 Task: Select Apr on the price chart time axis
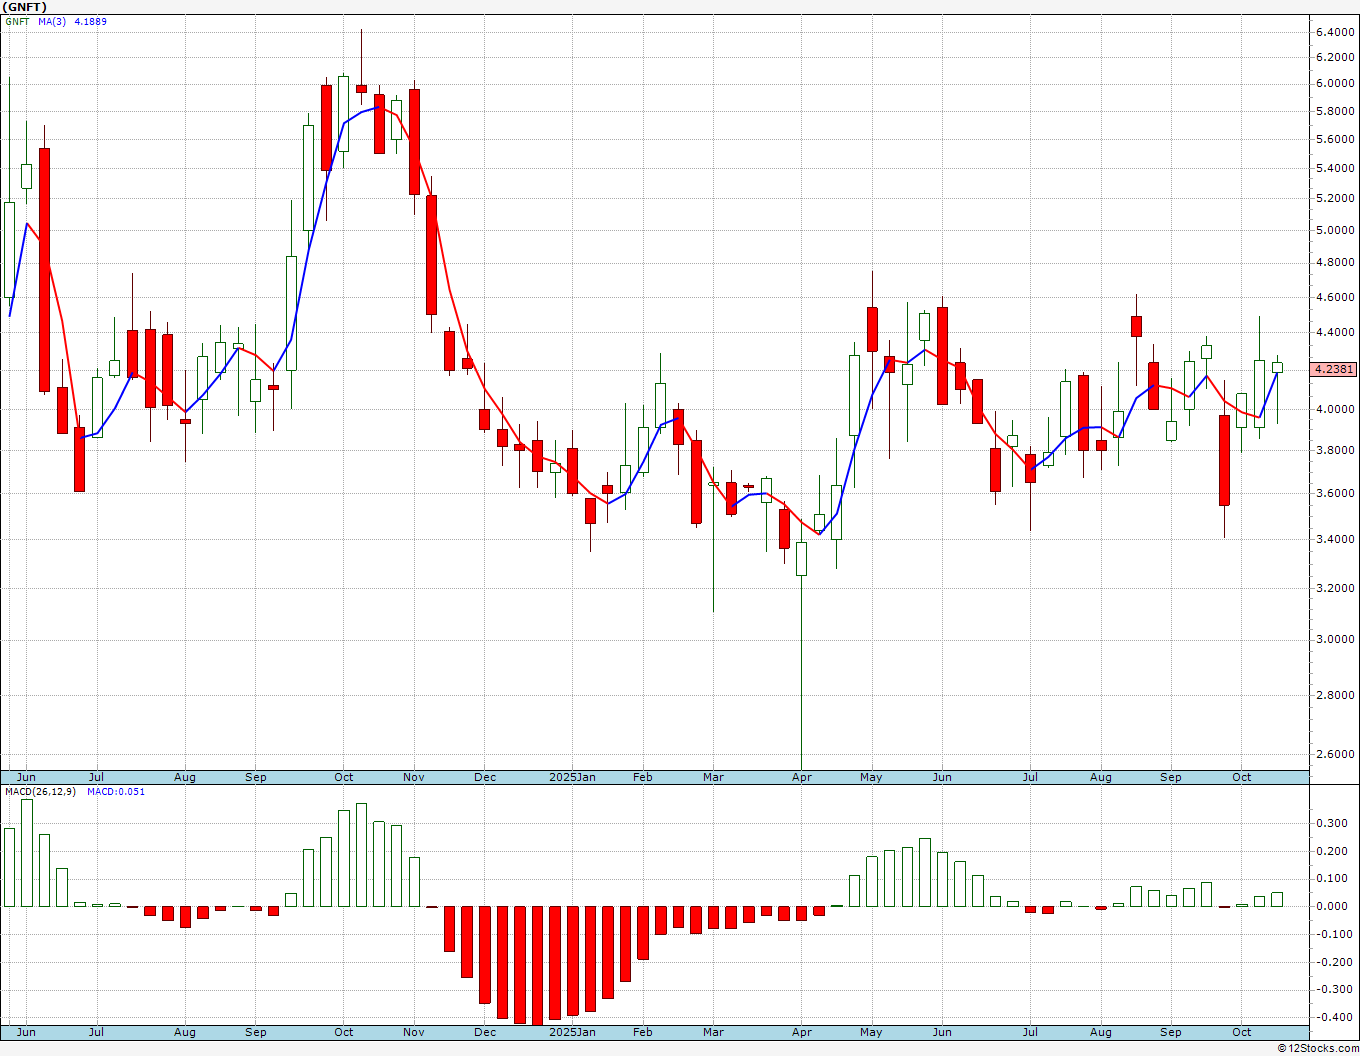[x=802, y=777]
